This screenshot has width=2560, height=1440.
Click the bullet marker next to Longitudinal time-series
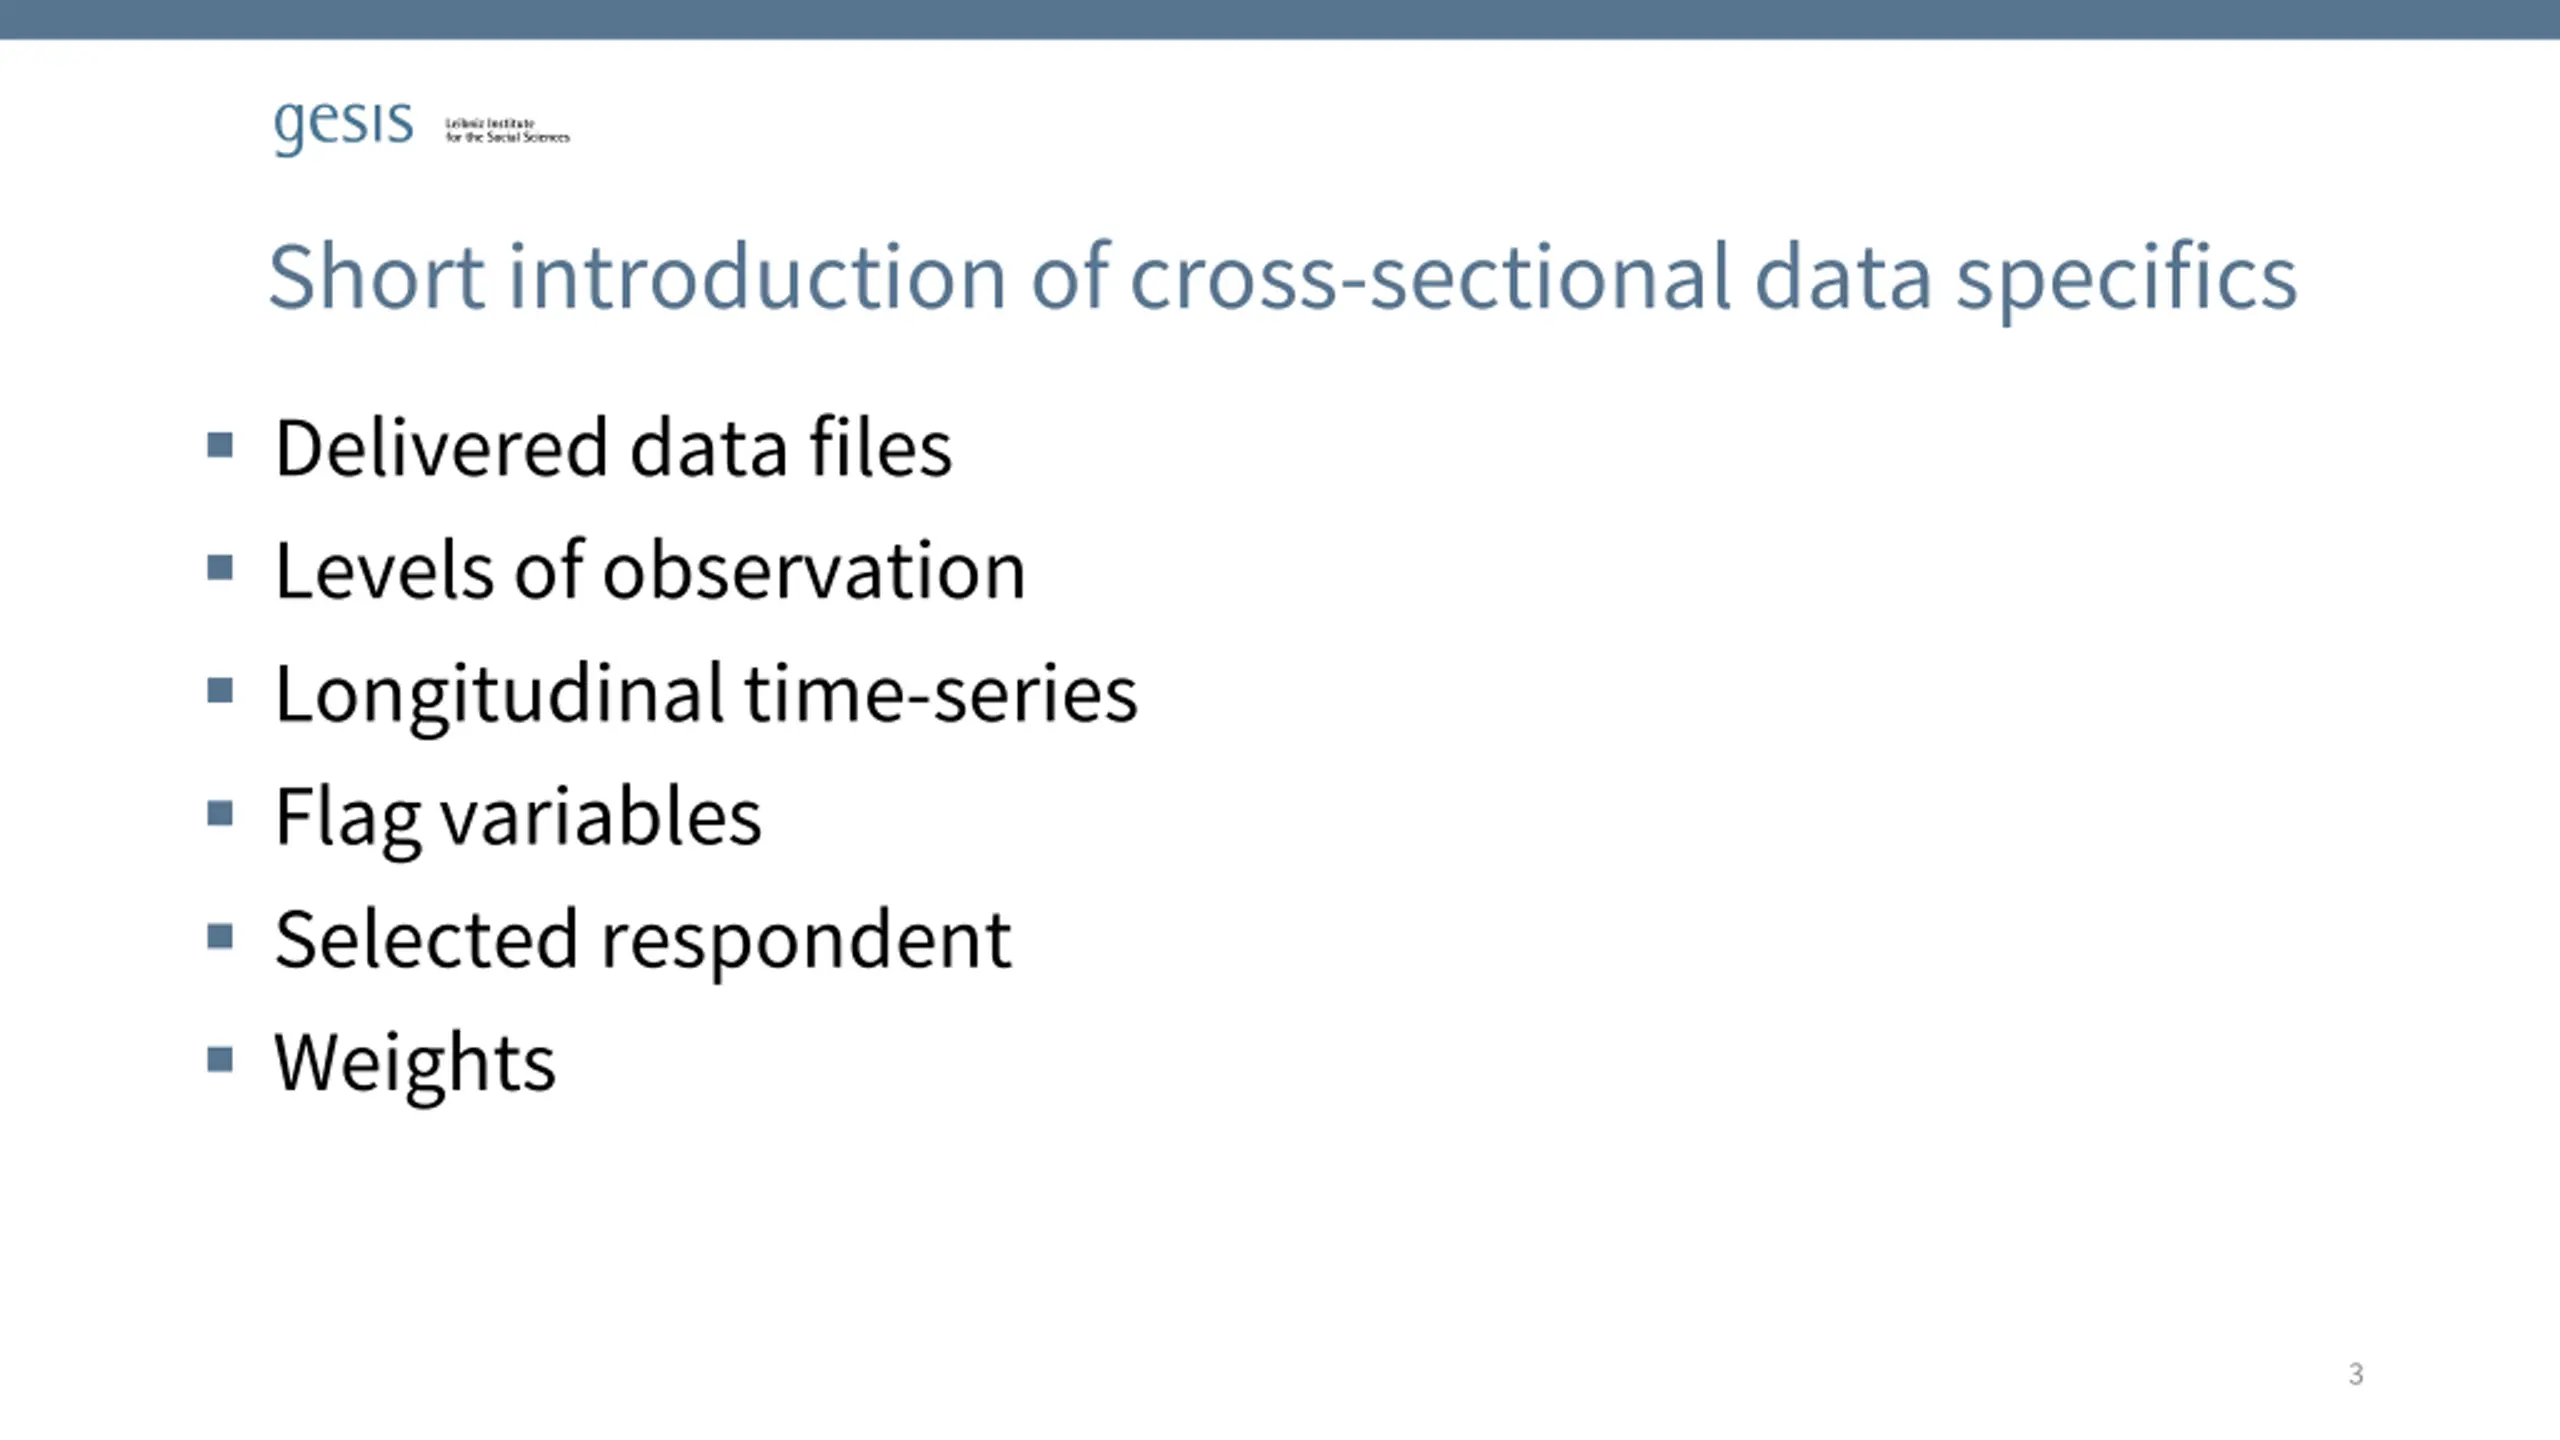[x=220, y=691]
